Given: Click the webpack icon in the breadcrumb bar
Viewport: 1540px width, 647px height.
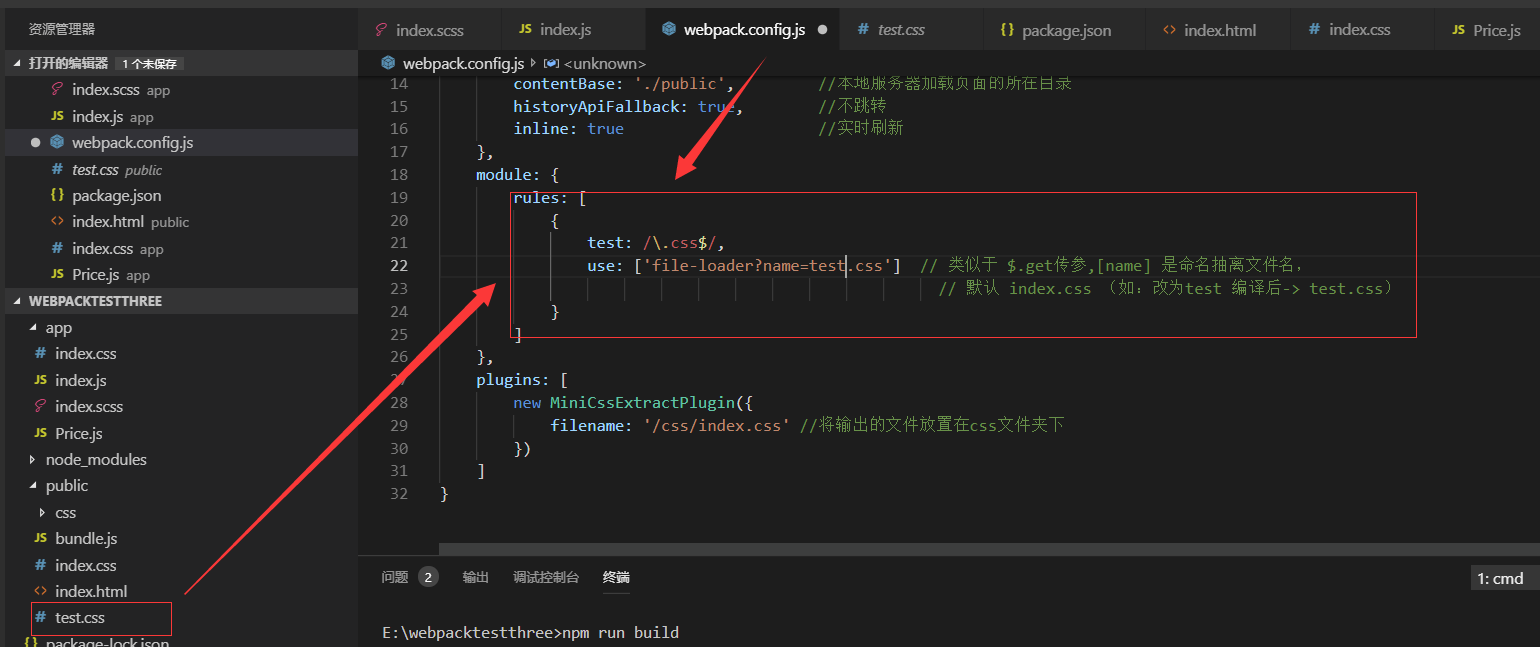Looking at the screenshot, I should point(387,62).
